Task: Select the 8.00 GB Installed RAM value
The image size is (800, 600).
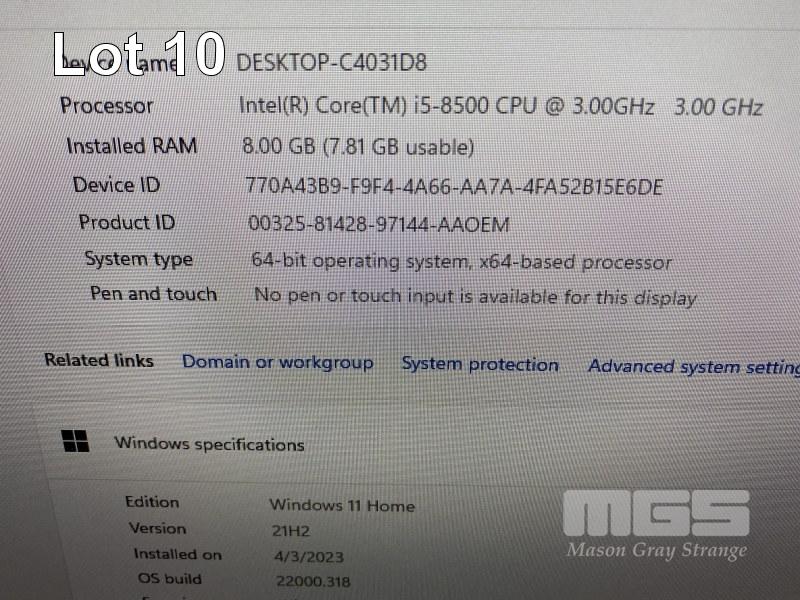Action: click(x=358, y=147)
